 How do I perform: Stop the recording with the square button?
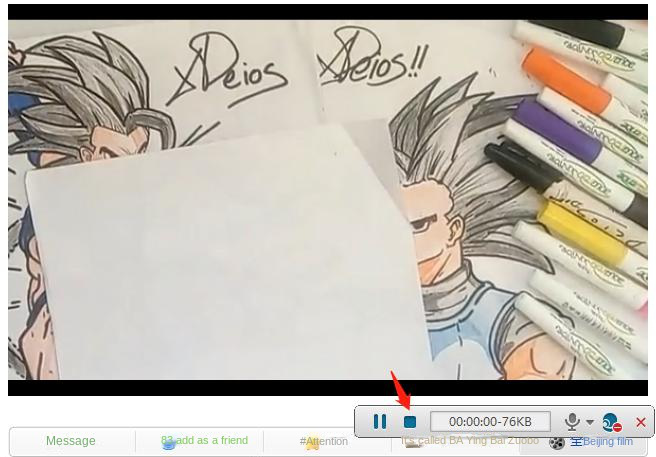[410, 422]
